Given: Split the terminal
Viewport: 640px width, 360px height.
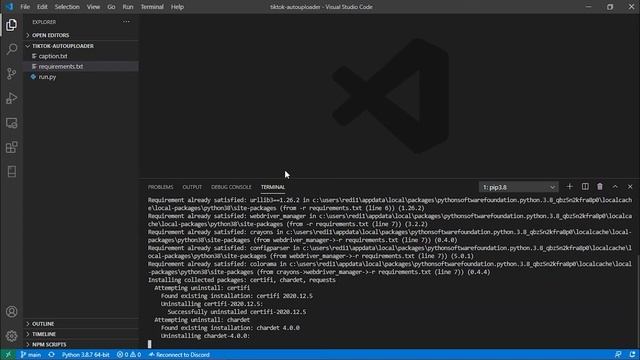Looking at the screenshot, I should (x=585, y=187).
